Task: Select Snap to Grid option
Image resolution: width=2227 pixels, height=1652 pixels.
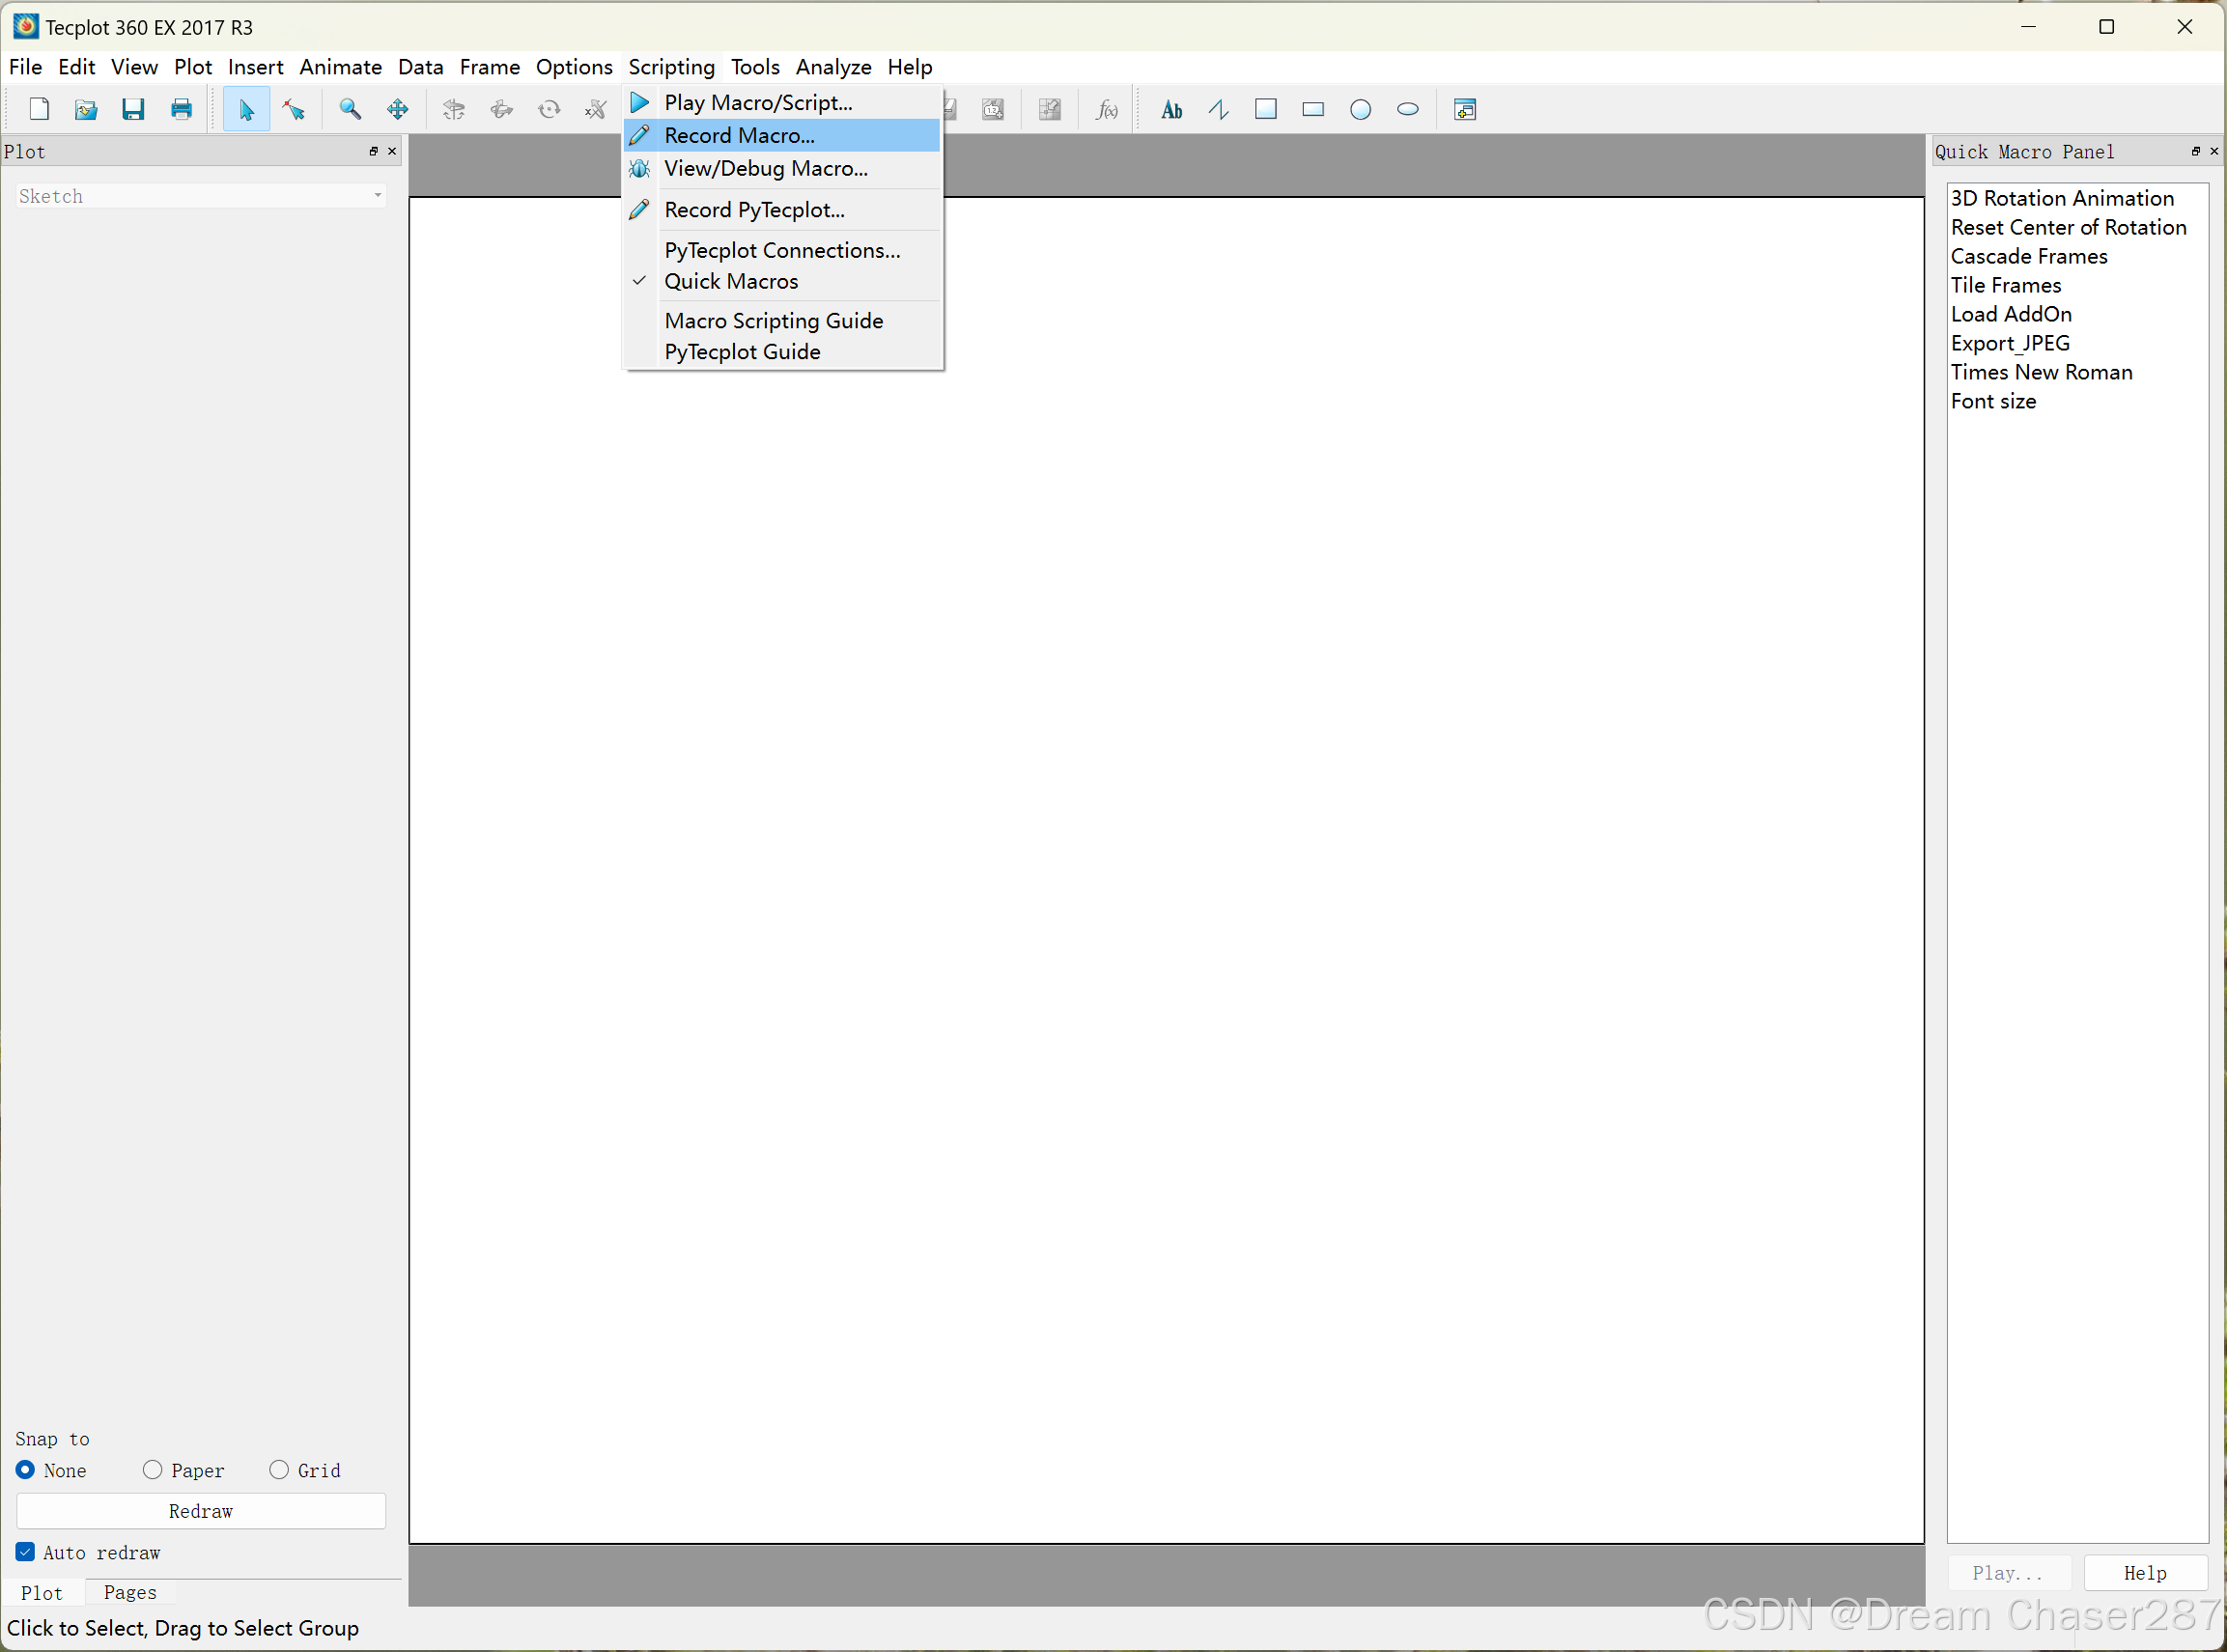Action: pyautogui.click(x=280, y=1469)
